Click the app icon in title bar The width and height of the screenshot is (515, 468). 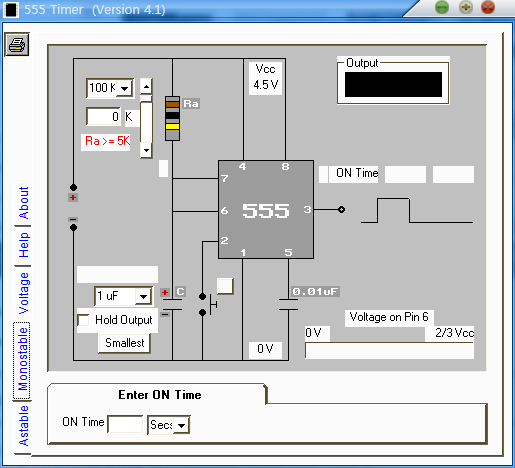(11, 10)
